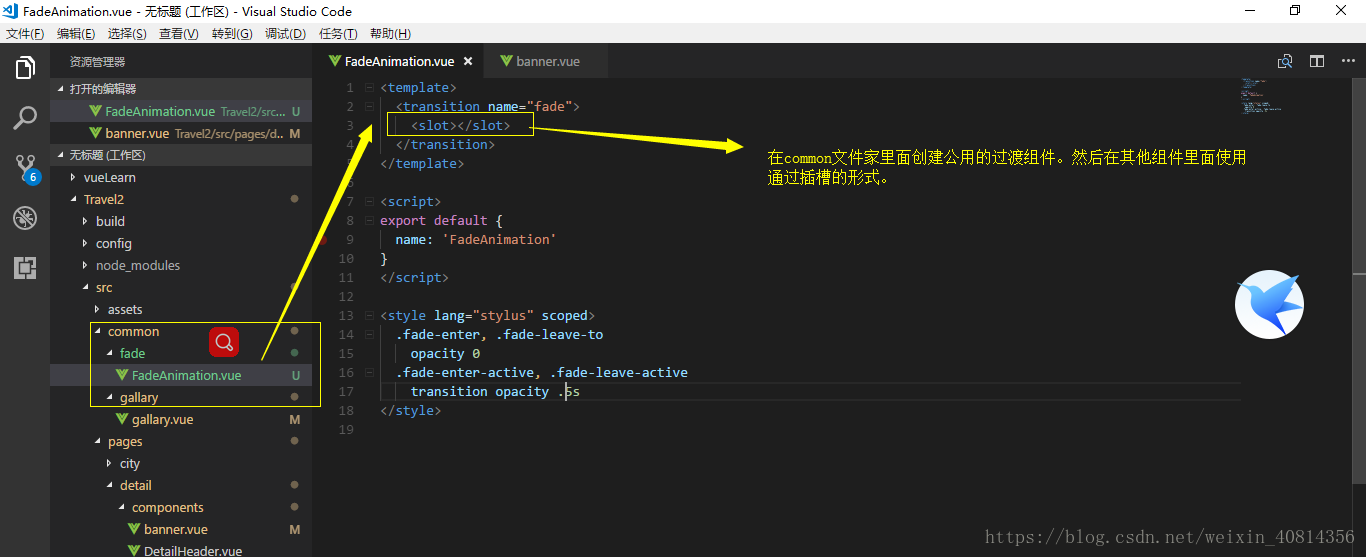The image size is (1366, 557).
Task: Click the Vue icon of banner.vue tab
Action: [x=506, y=61]
